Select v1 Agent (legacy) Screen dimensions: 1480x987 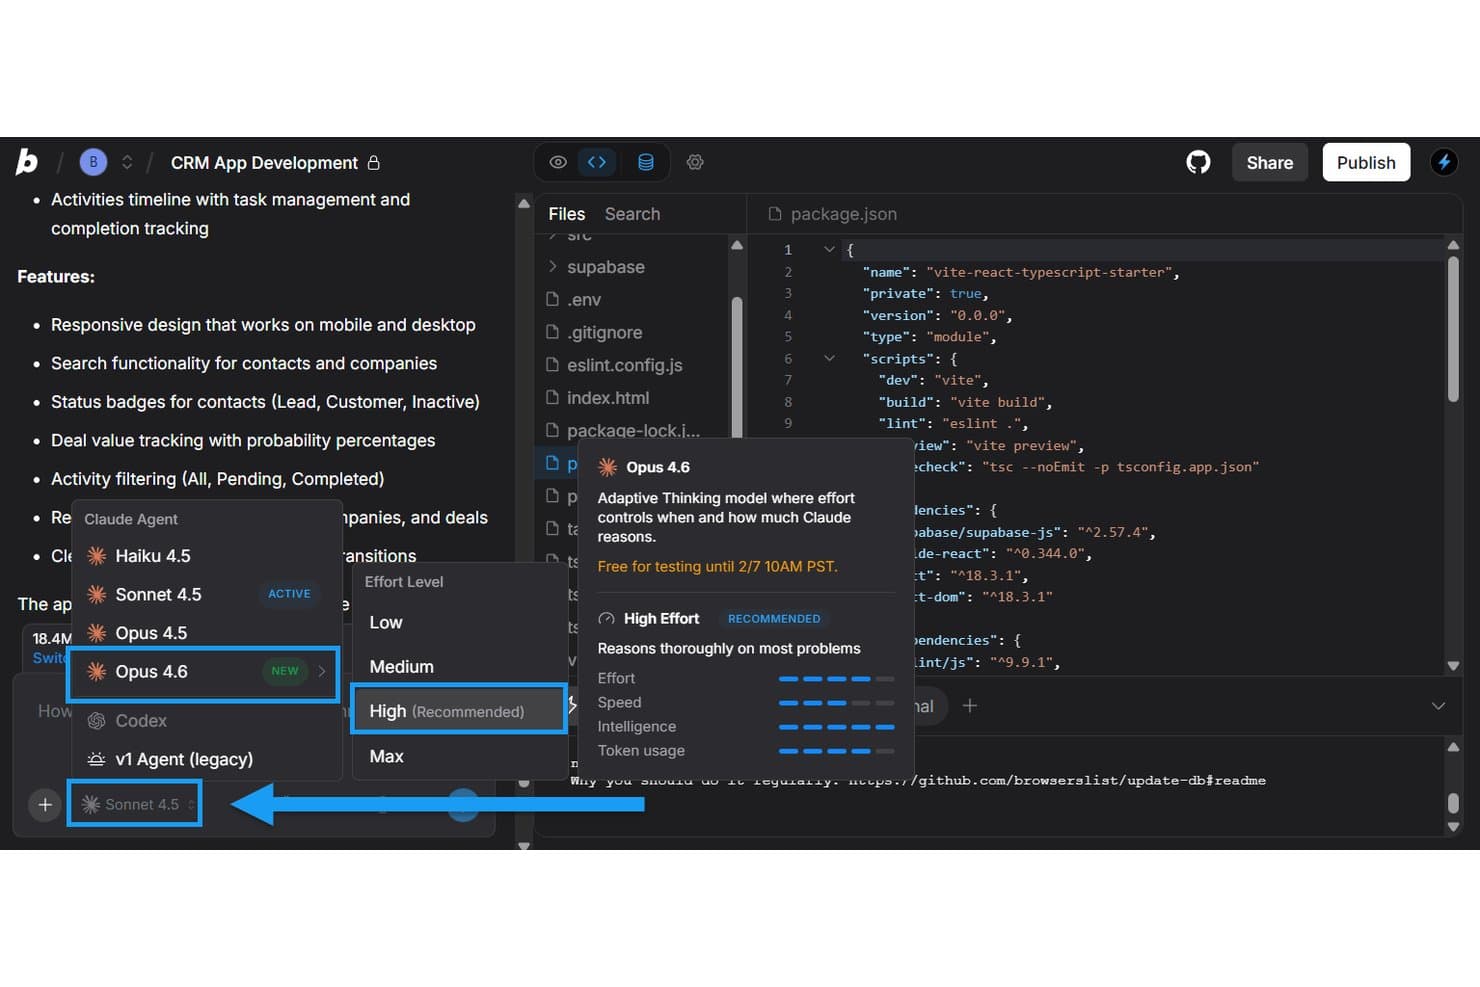tap(207, 760)
